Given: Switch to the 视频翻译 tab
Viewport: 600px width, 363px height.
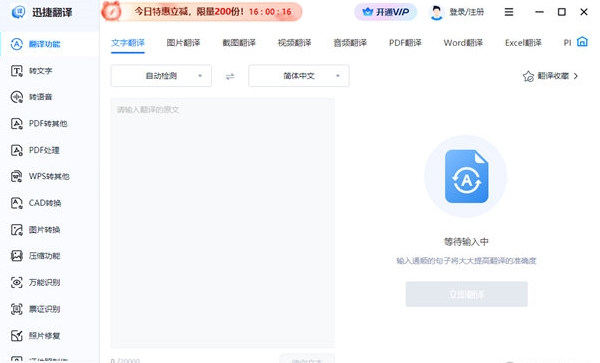Looking at the screenshot, I should pyautogui.click(x=295, y=43).
